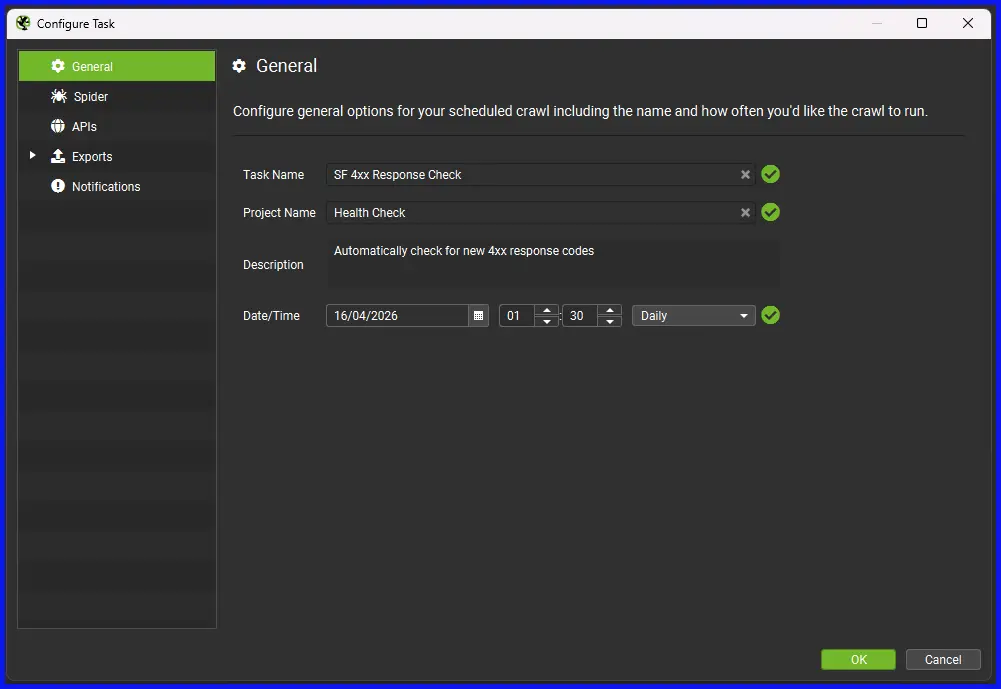Click the Cancel button
1001x689 pixels.
pyautogui.click(x=943, y=659)
